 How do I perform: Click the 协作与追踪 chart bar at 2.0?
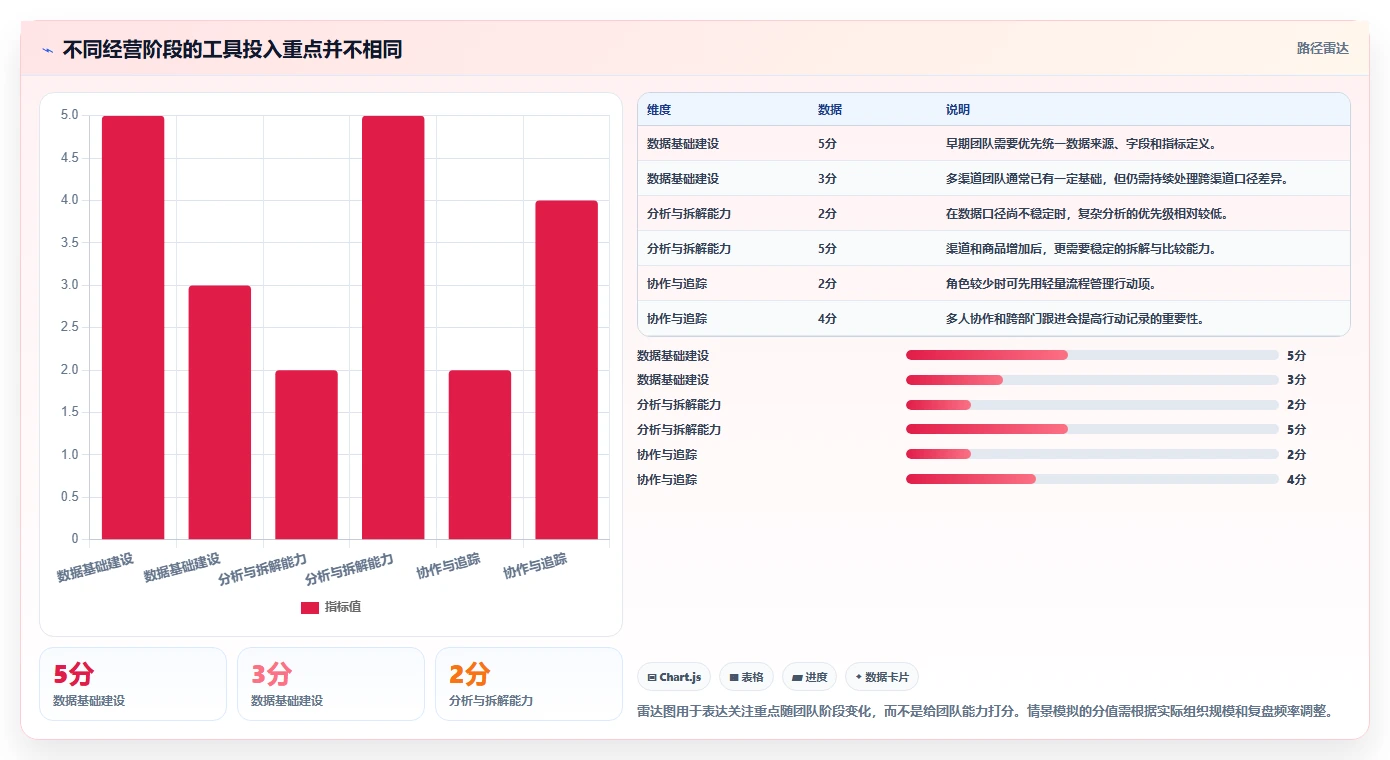tap(480, 455)
